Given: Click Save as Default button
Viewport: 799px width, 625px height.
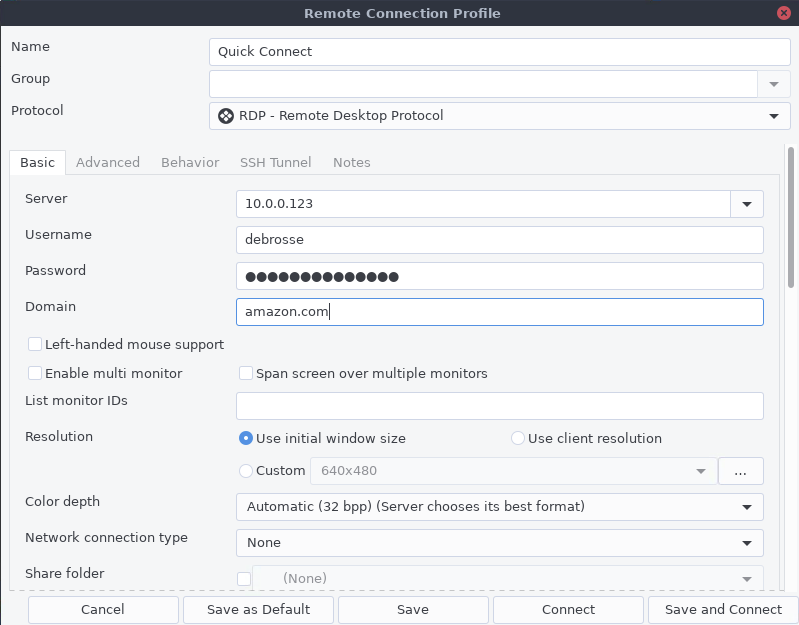Looking at the screenshot, I should (258, 610).
